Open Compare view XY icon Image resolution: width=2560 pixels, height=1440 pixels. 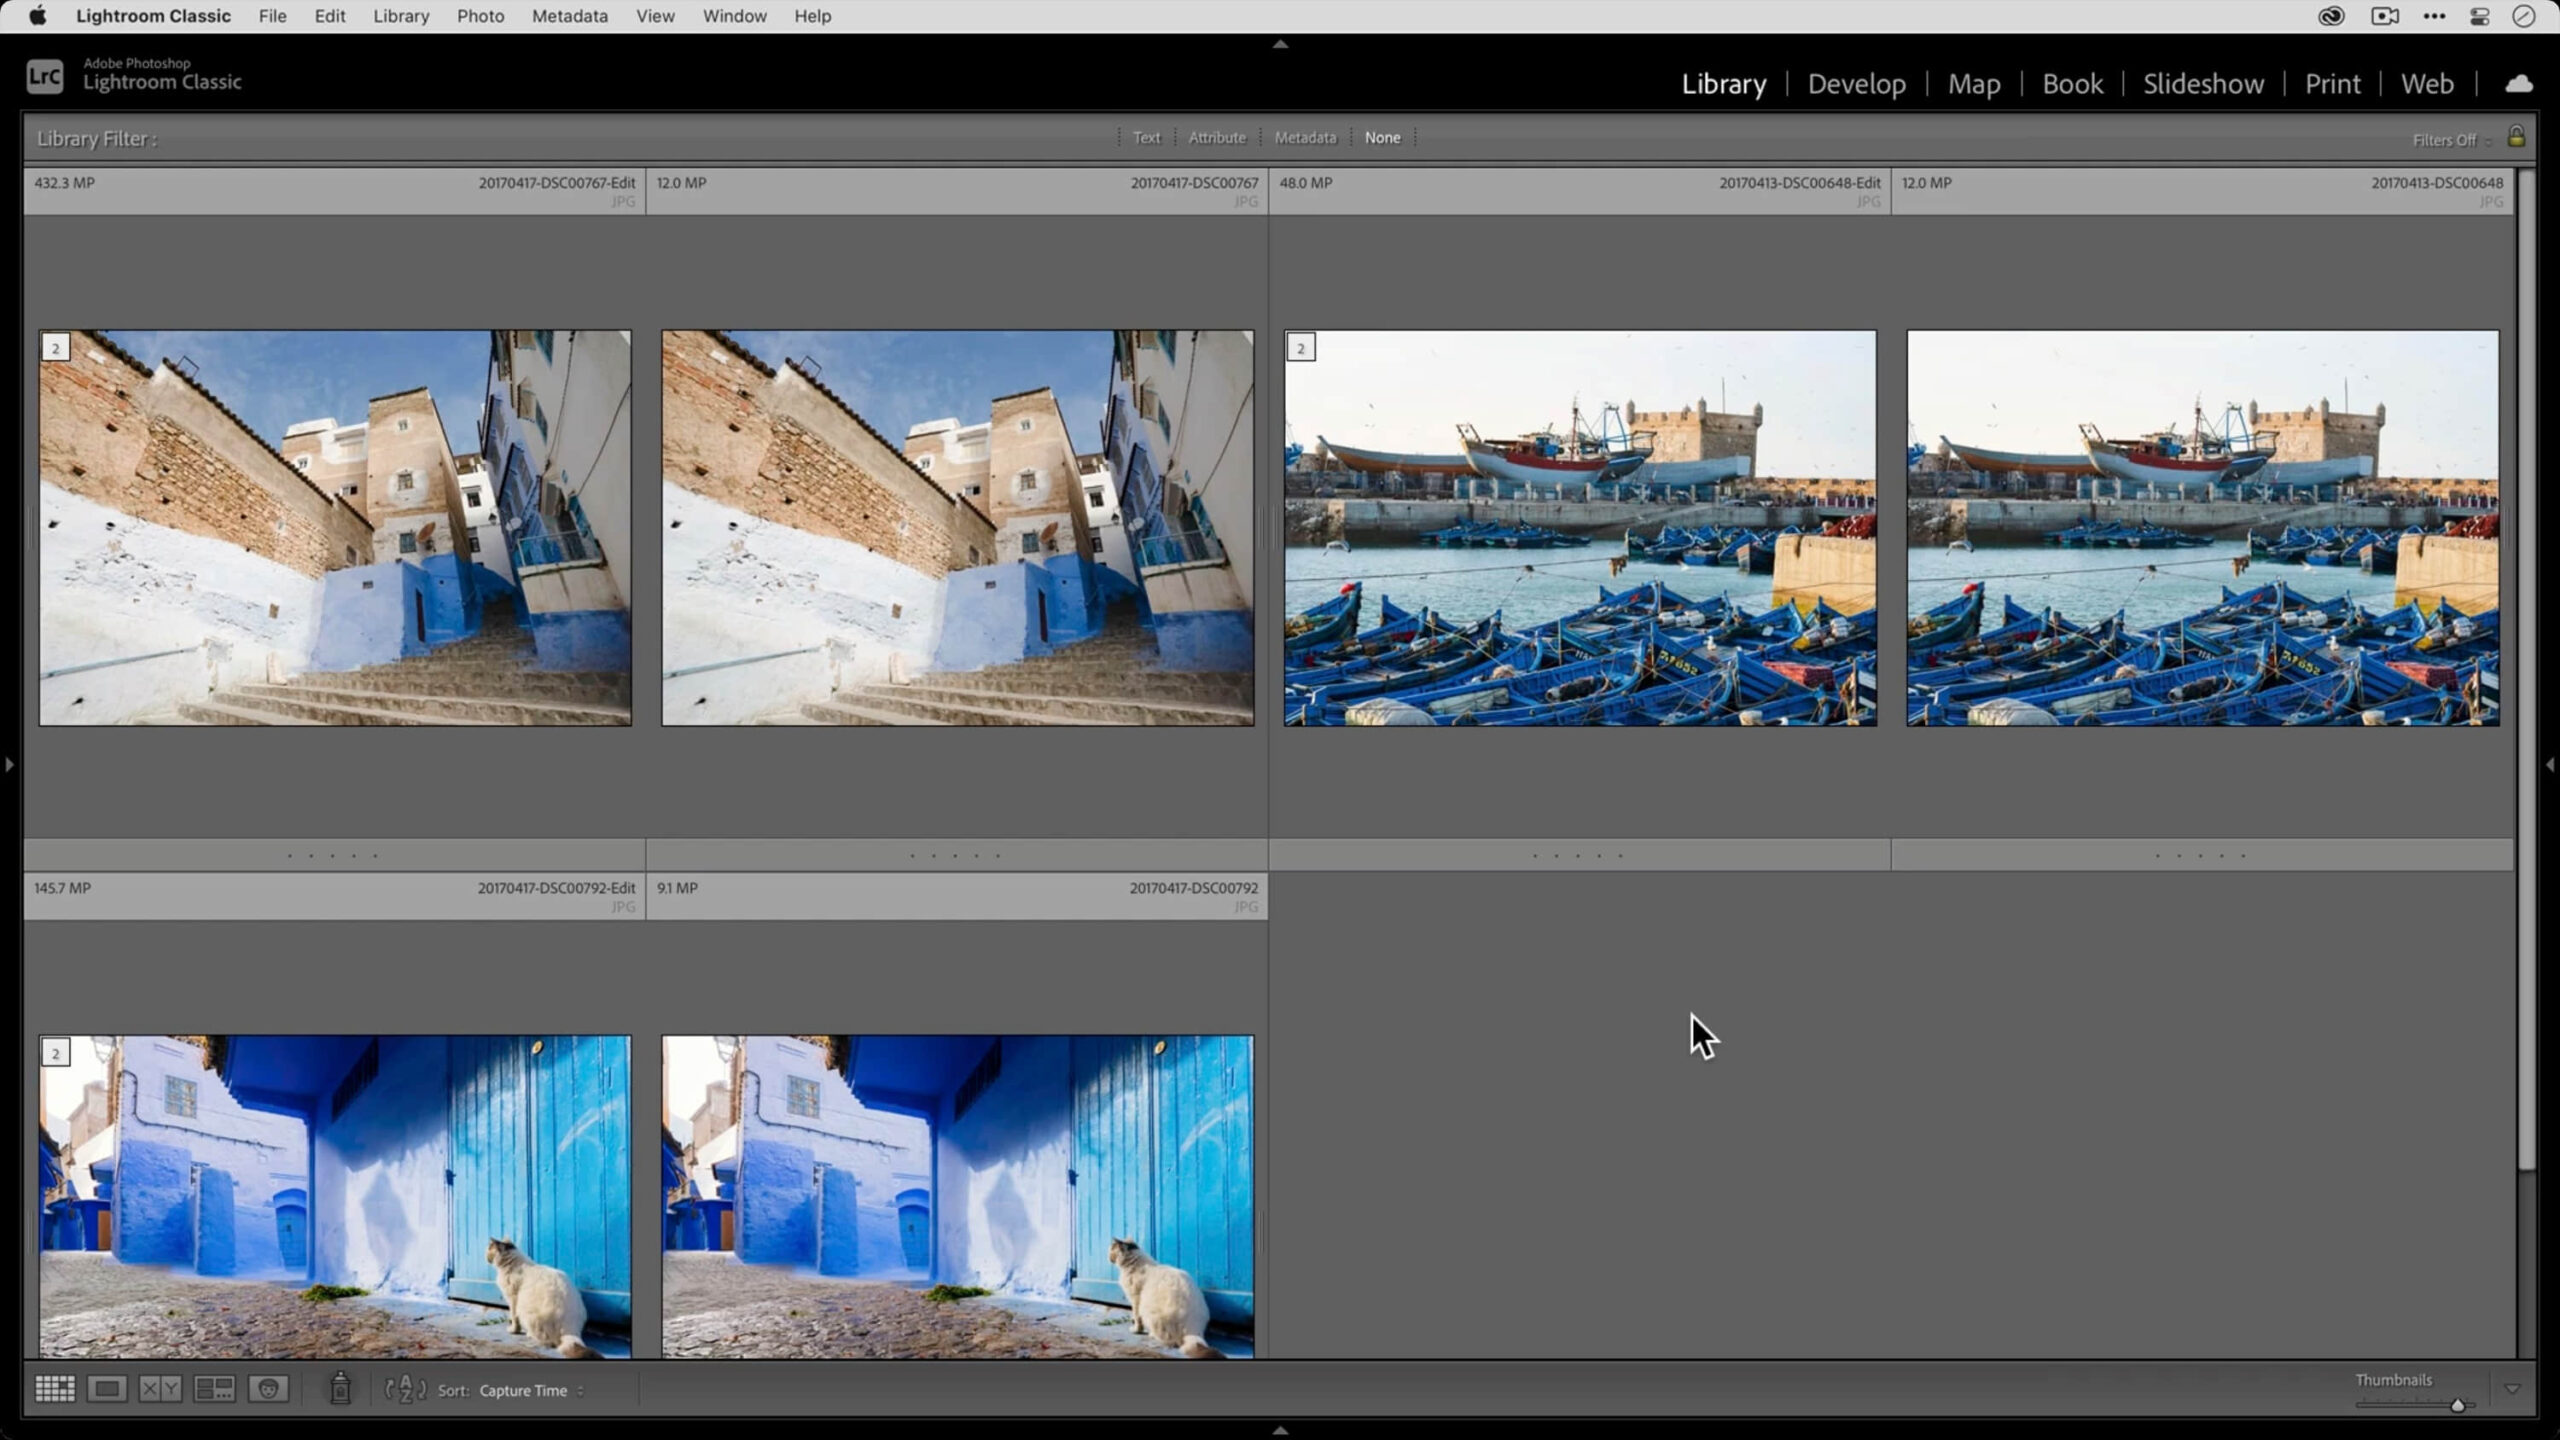(160, 1389)
